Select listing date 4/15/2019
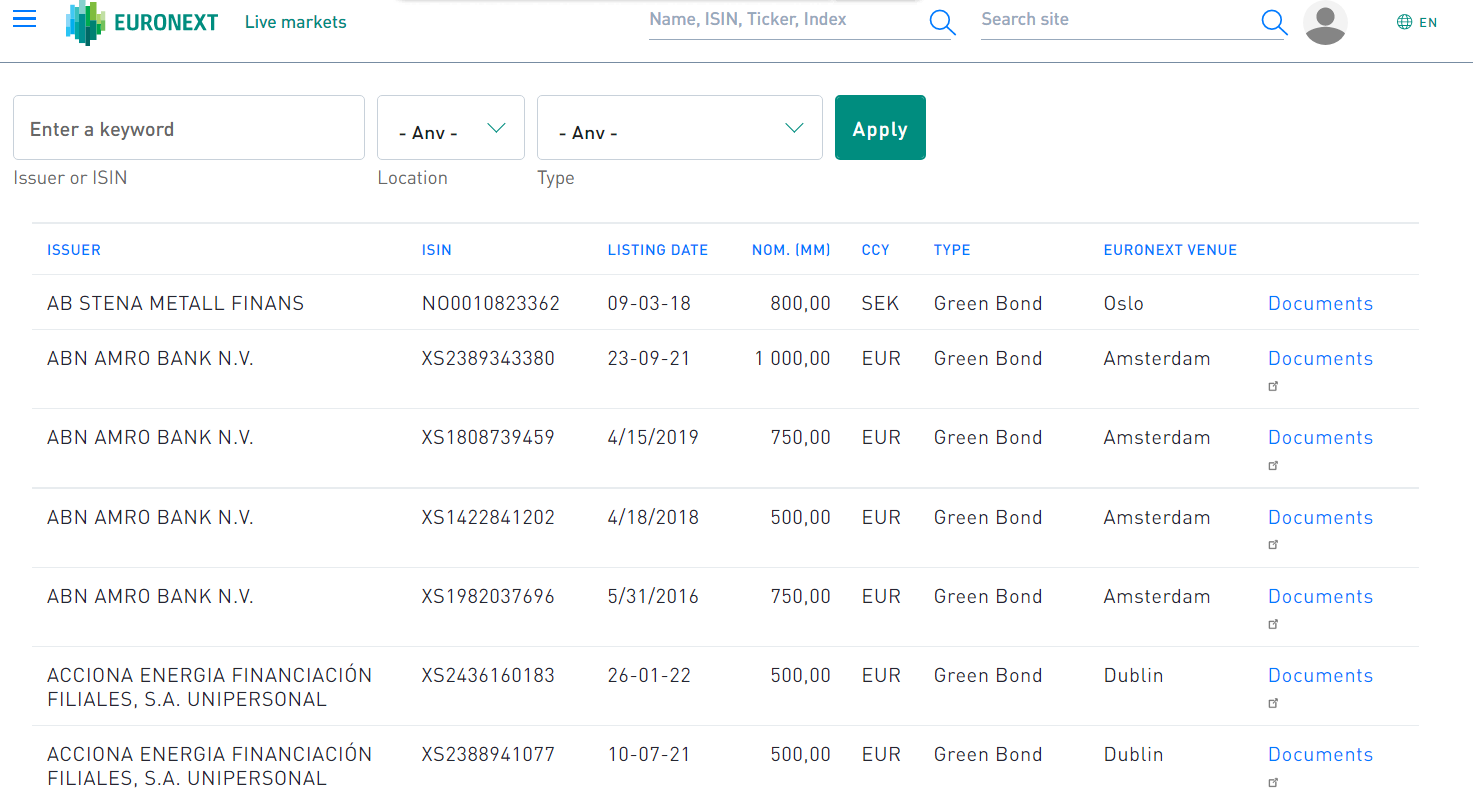This screenshot has width=1473, height=799. coord(653,437)
